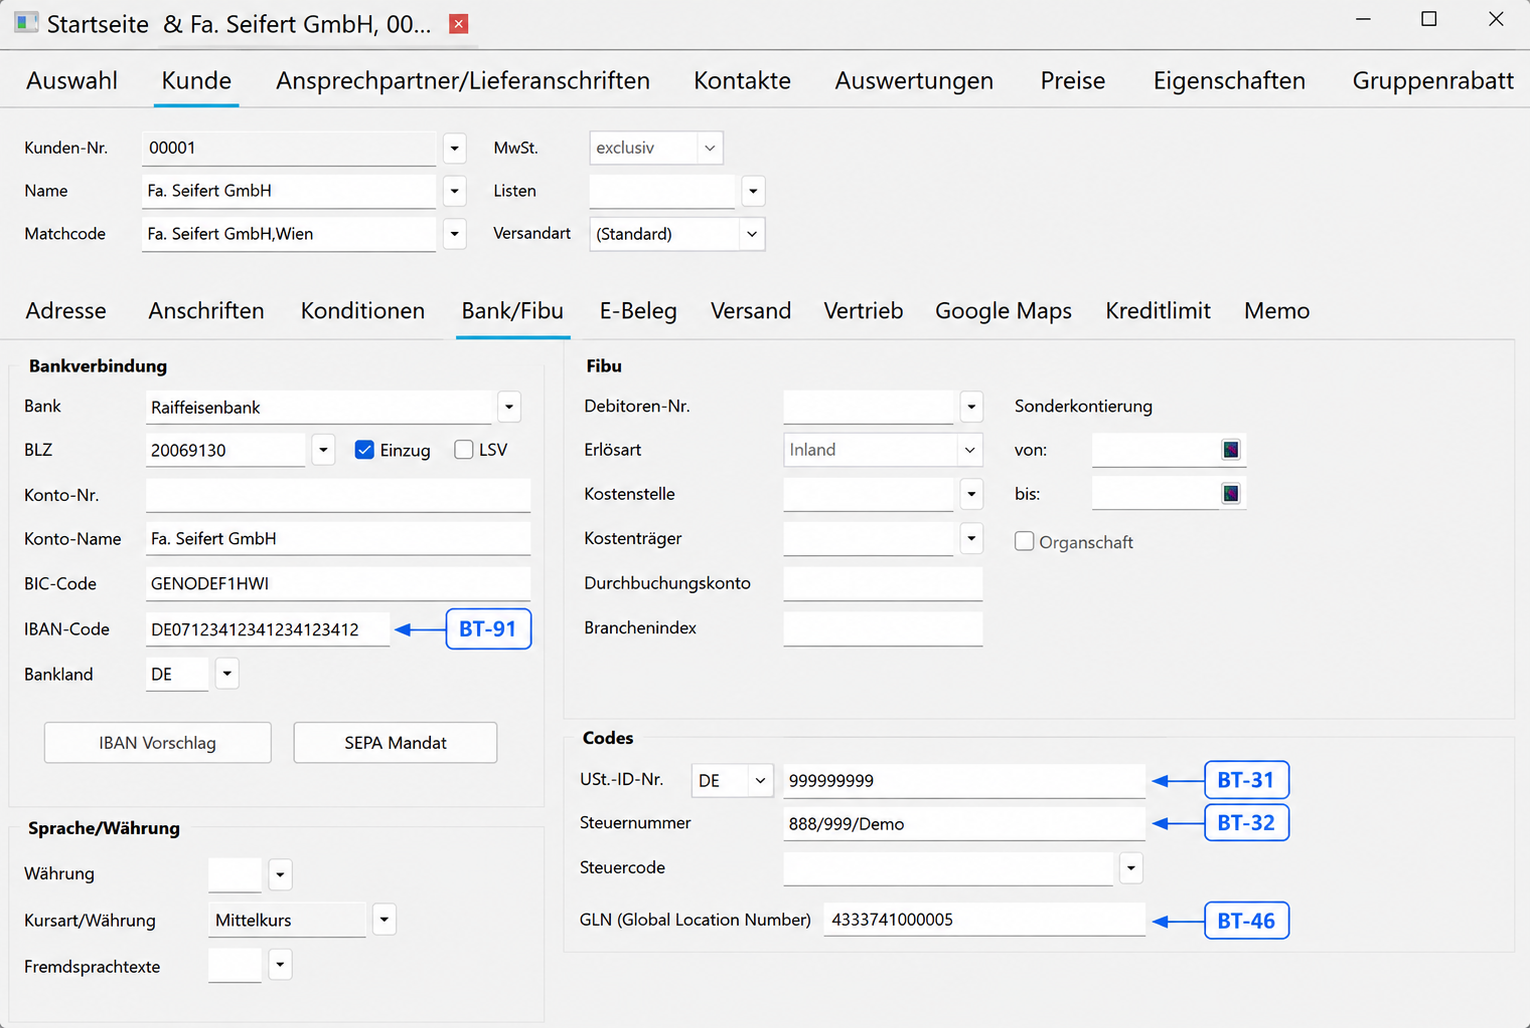This screenshot has height=1028, width=1530.
Task: Click the GLN (Global Location Number) field
Action: click(x=984, y=920)
